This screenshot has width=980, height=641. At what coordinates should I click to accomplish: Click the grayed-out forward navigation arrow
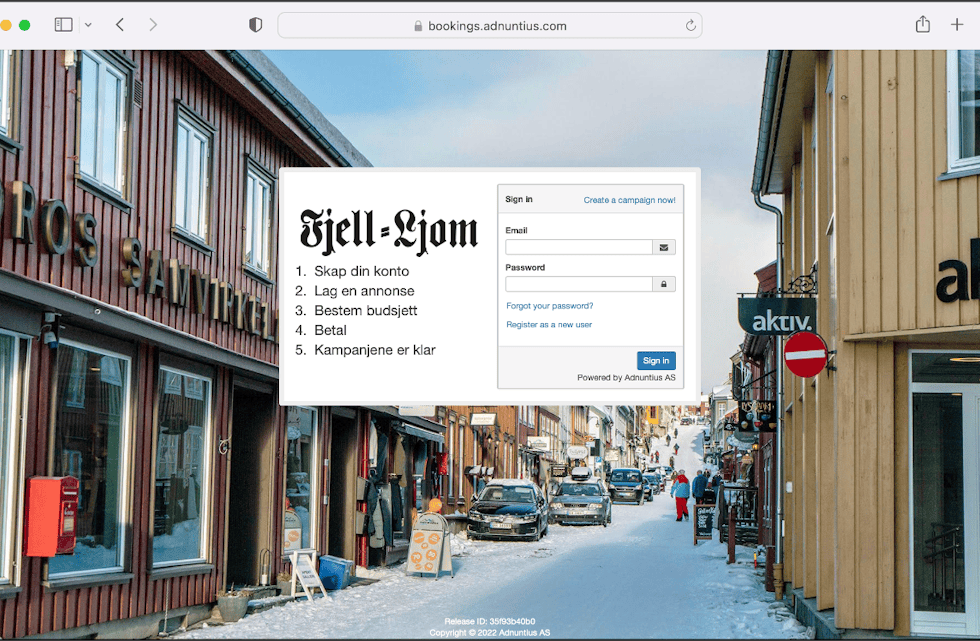click(x=153, y=24)
